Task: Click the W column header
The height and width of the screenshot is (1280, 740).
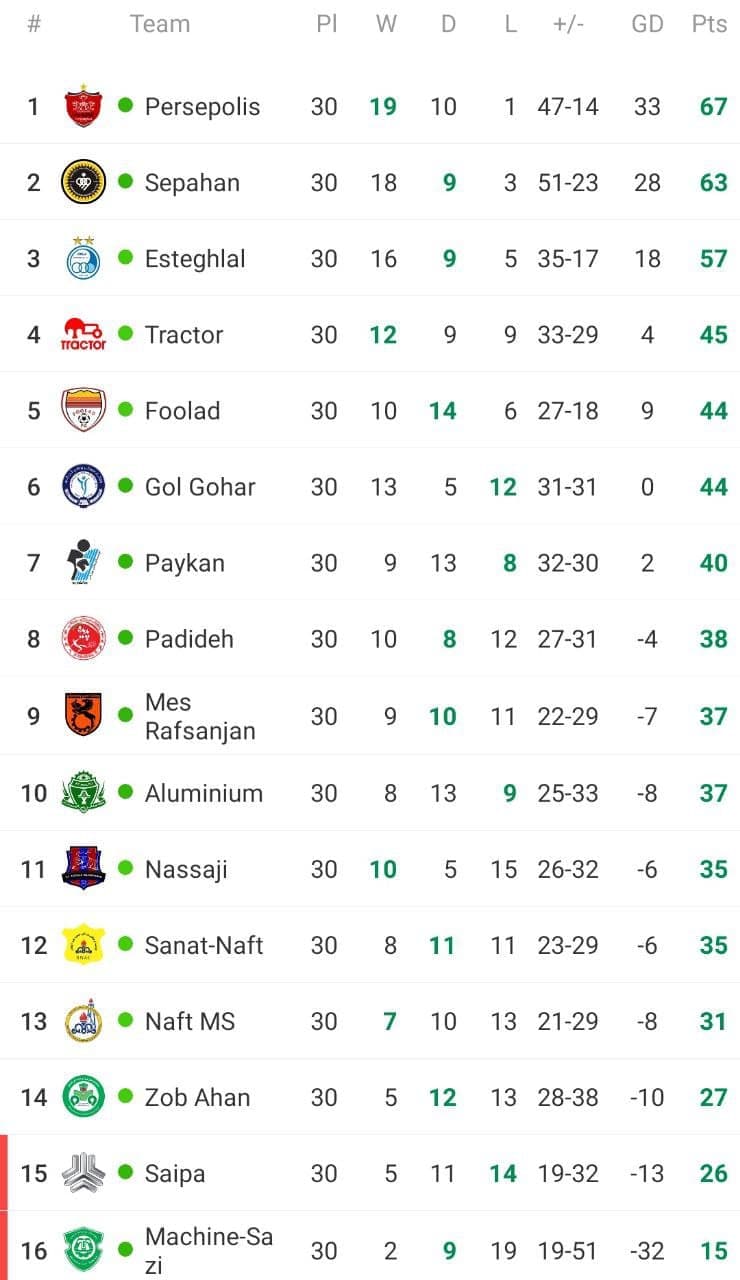Action: coord(386,24)
